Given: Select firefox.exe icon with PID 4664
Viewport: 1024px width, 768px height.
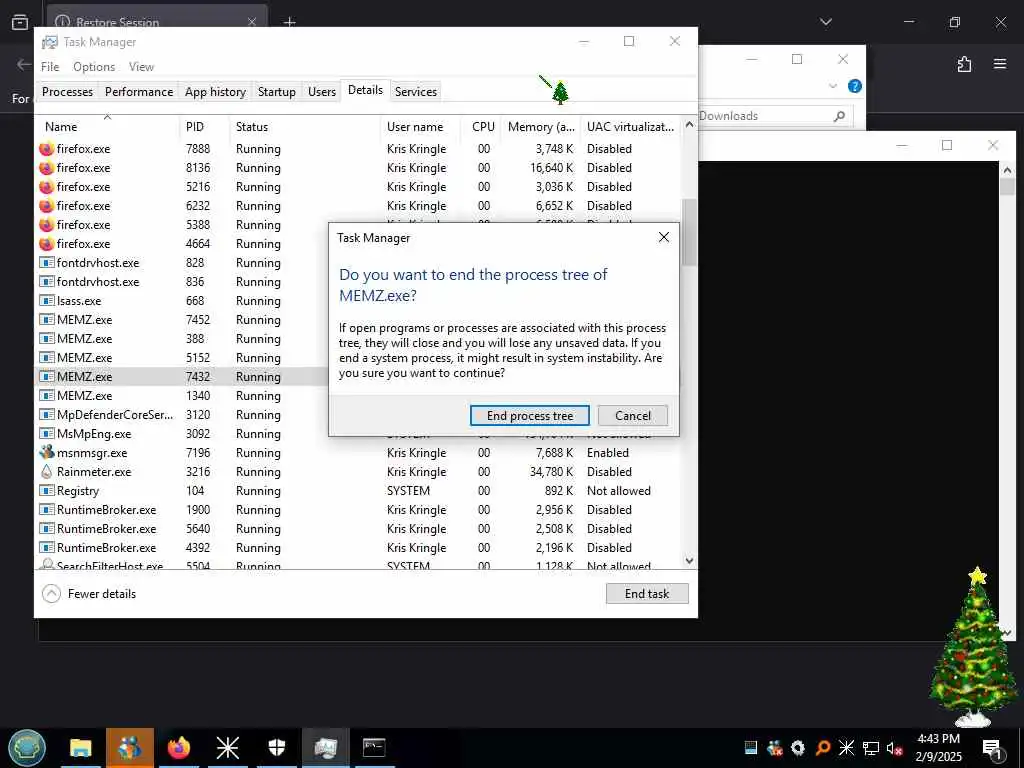Looking at the screenshot, I should (46, 244).
